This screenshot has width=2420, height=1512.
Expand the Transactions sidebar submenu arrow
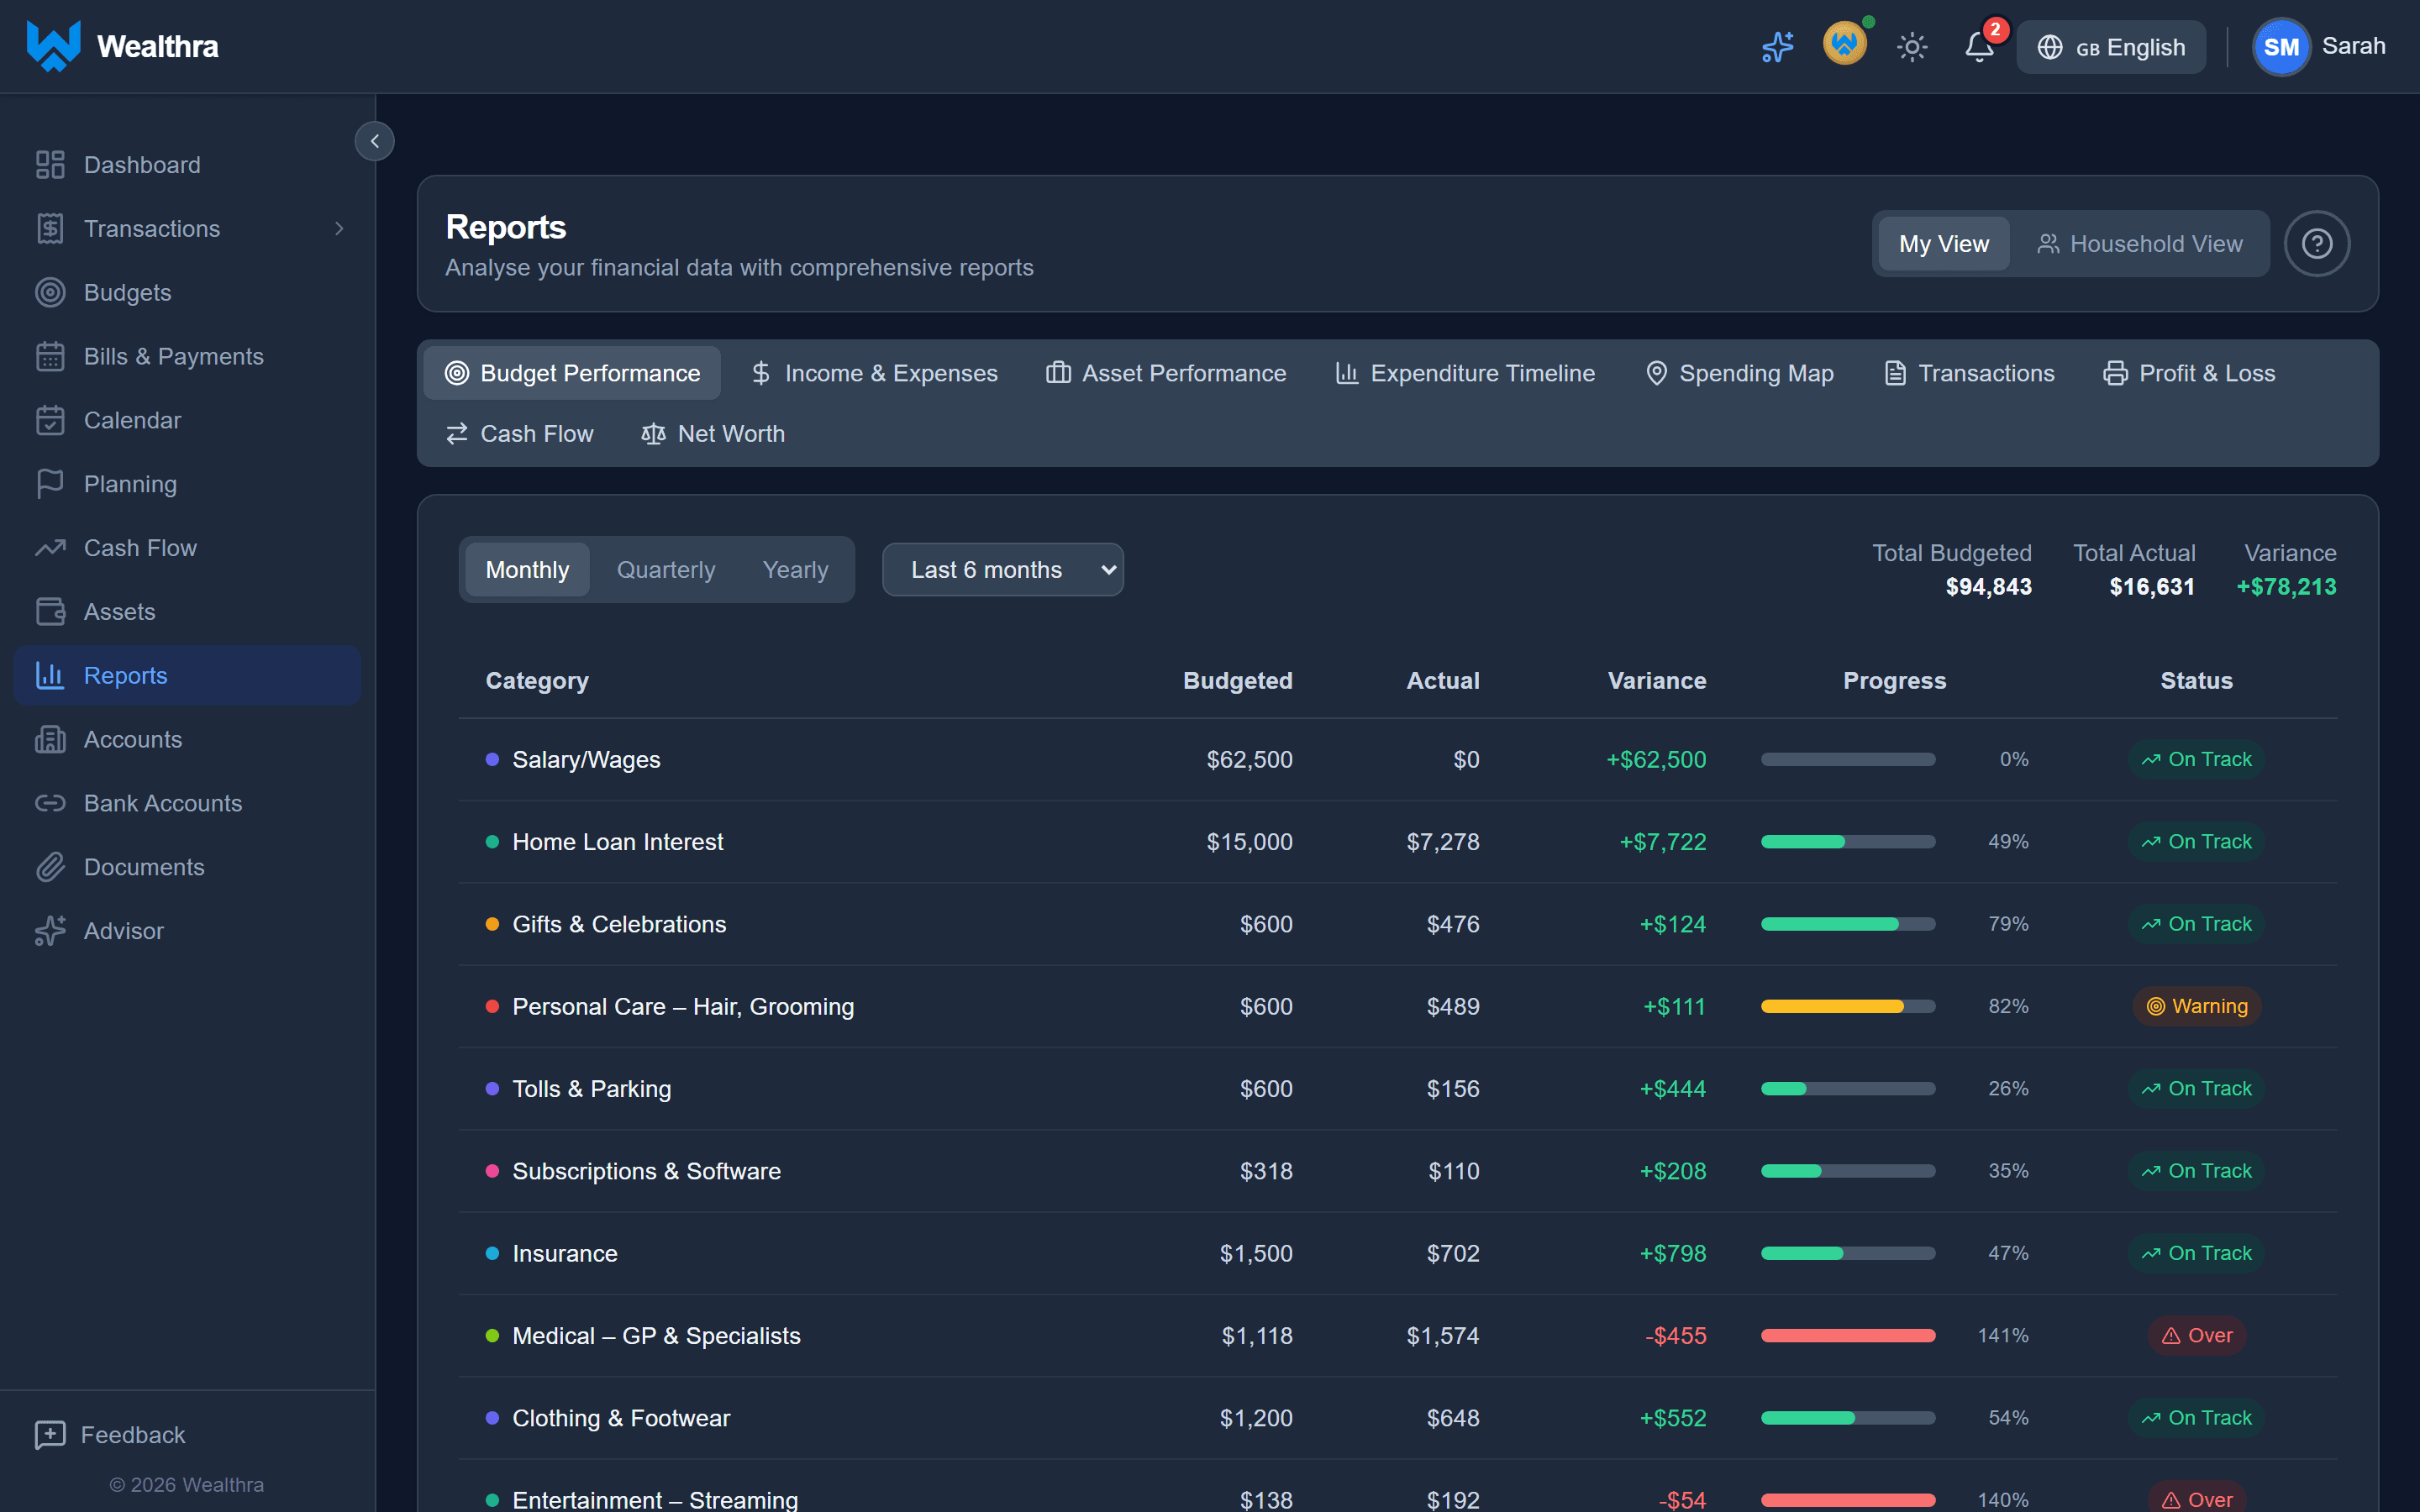pos(339,229)
